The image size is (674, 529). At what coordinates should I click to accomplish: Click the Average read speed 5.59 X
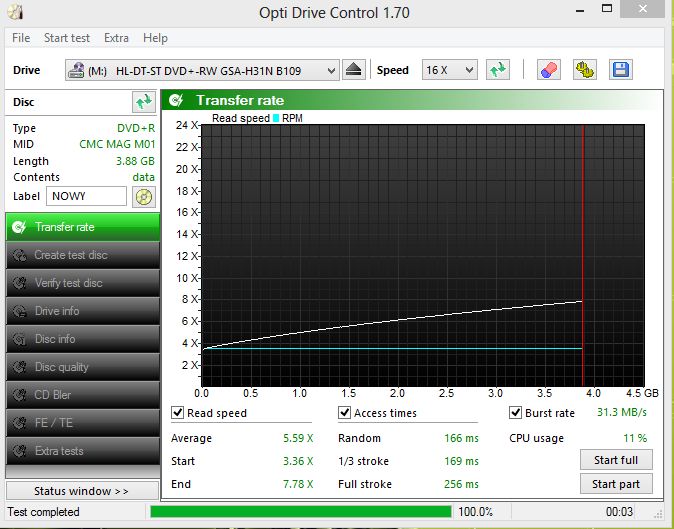pos(298,438)
